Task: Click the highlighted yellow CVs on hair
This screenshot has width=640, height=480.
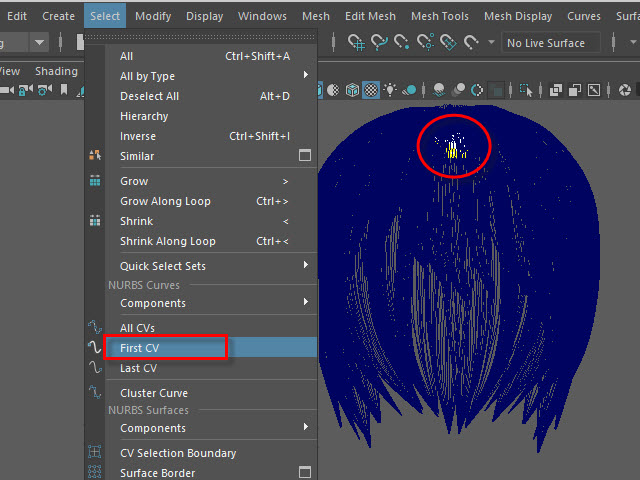Action: pos(452,150)
